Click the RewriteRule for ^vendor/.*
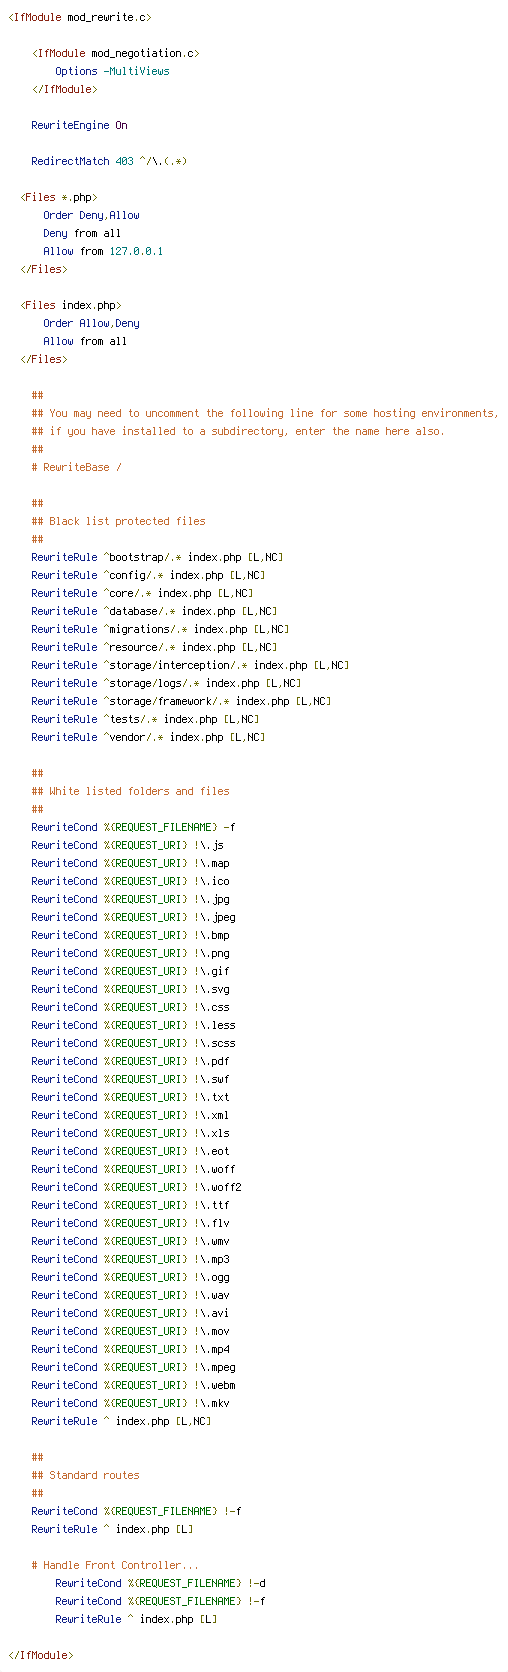Image resolution: width=508 pixels, height=1672 pixels. click(x=148, y=737)
